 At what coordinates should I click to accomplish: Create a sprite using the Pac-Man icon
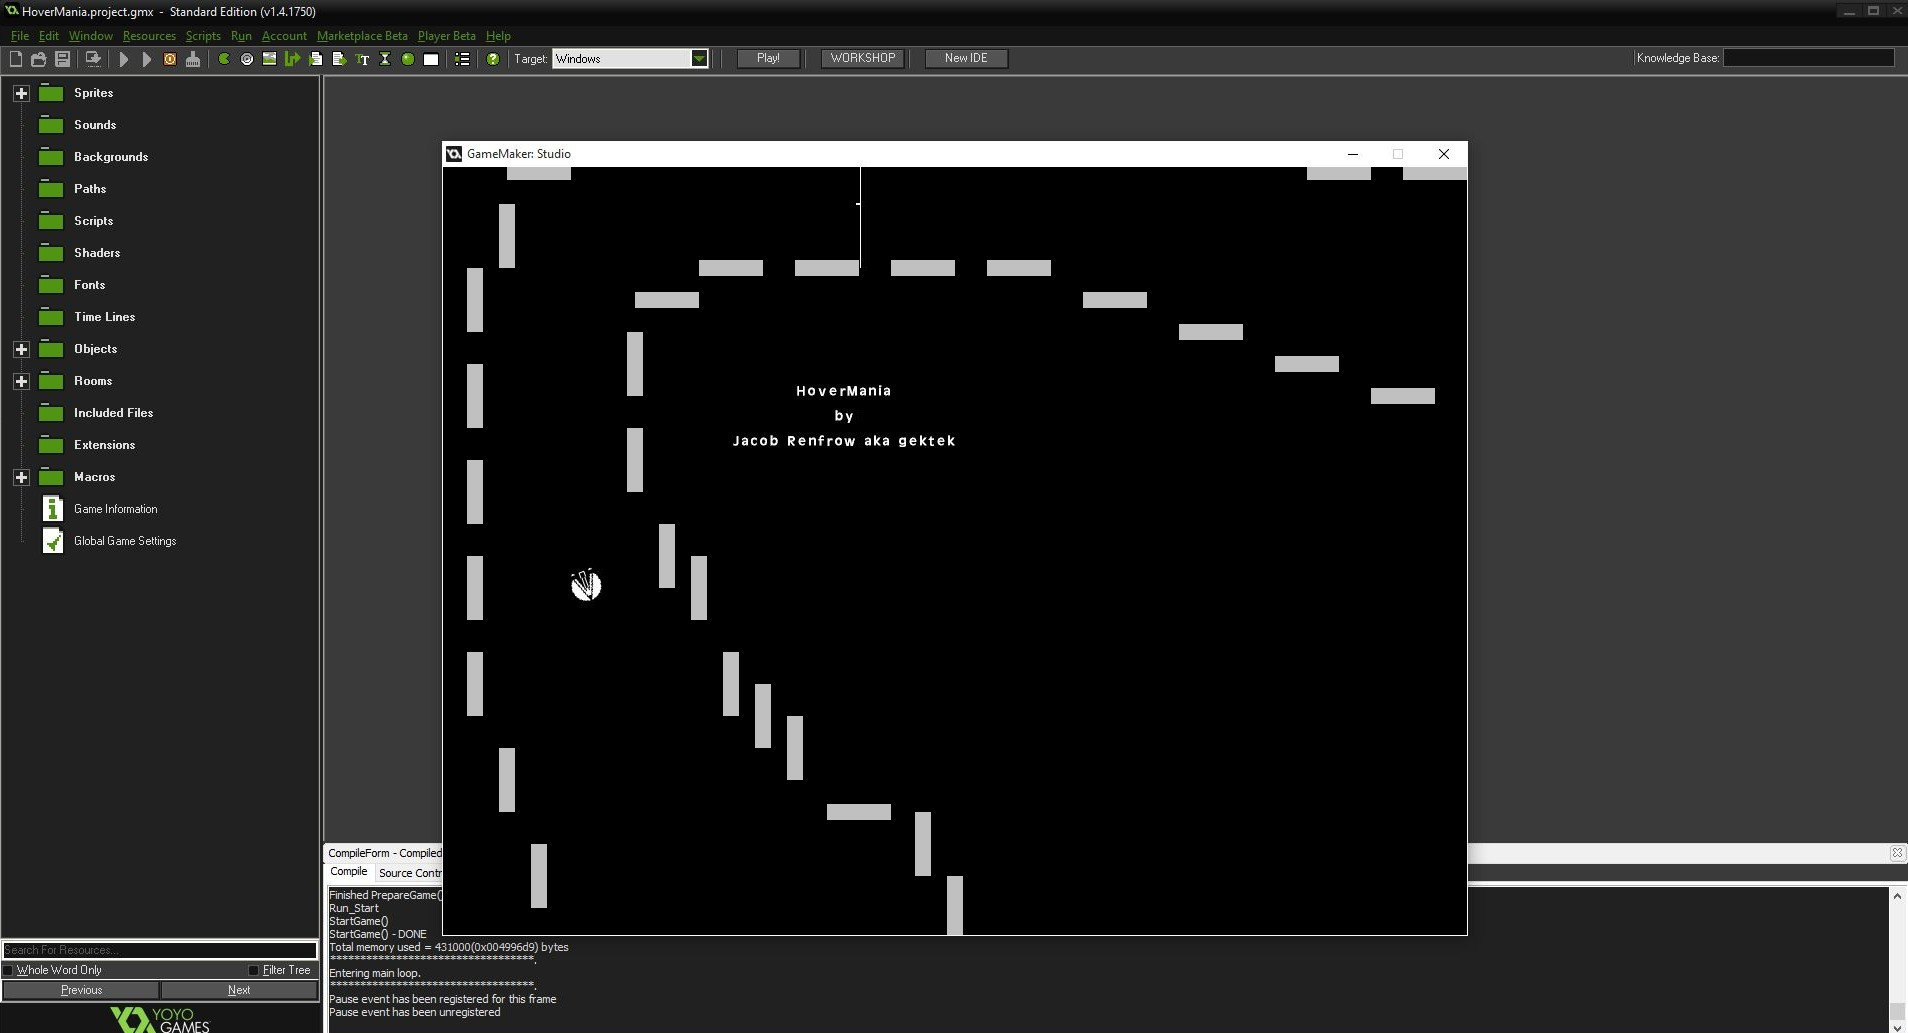pos(224,59)
